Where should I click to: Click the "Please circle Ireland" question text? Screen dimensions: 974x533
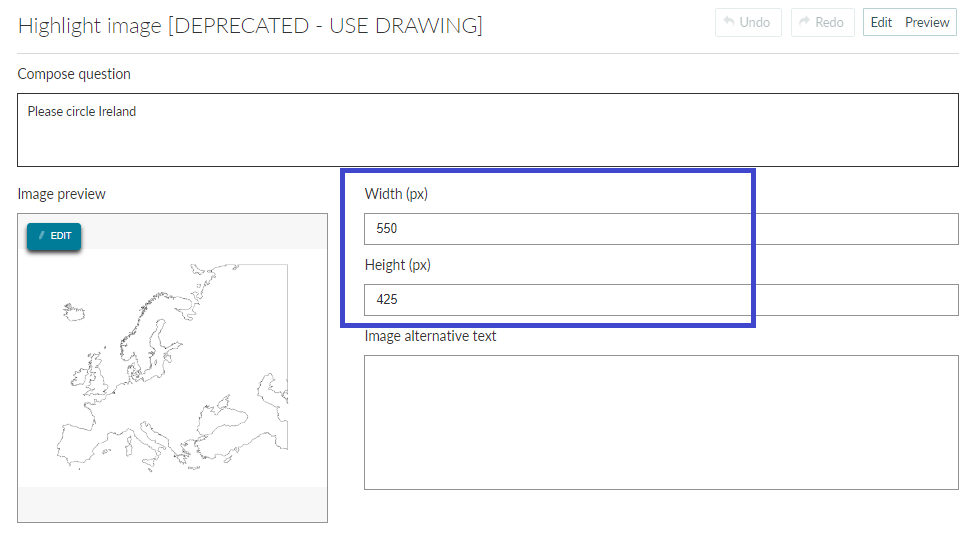(81, 111)
